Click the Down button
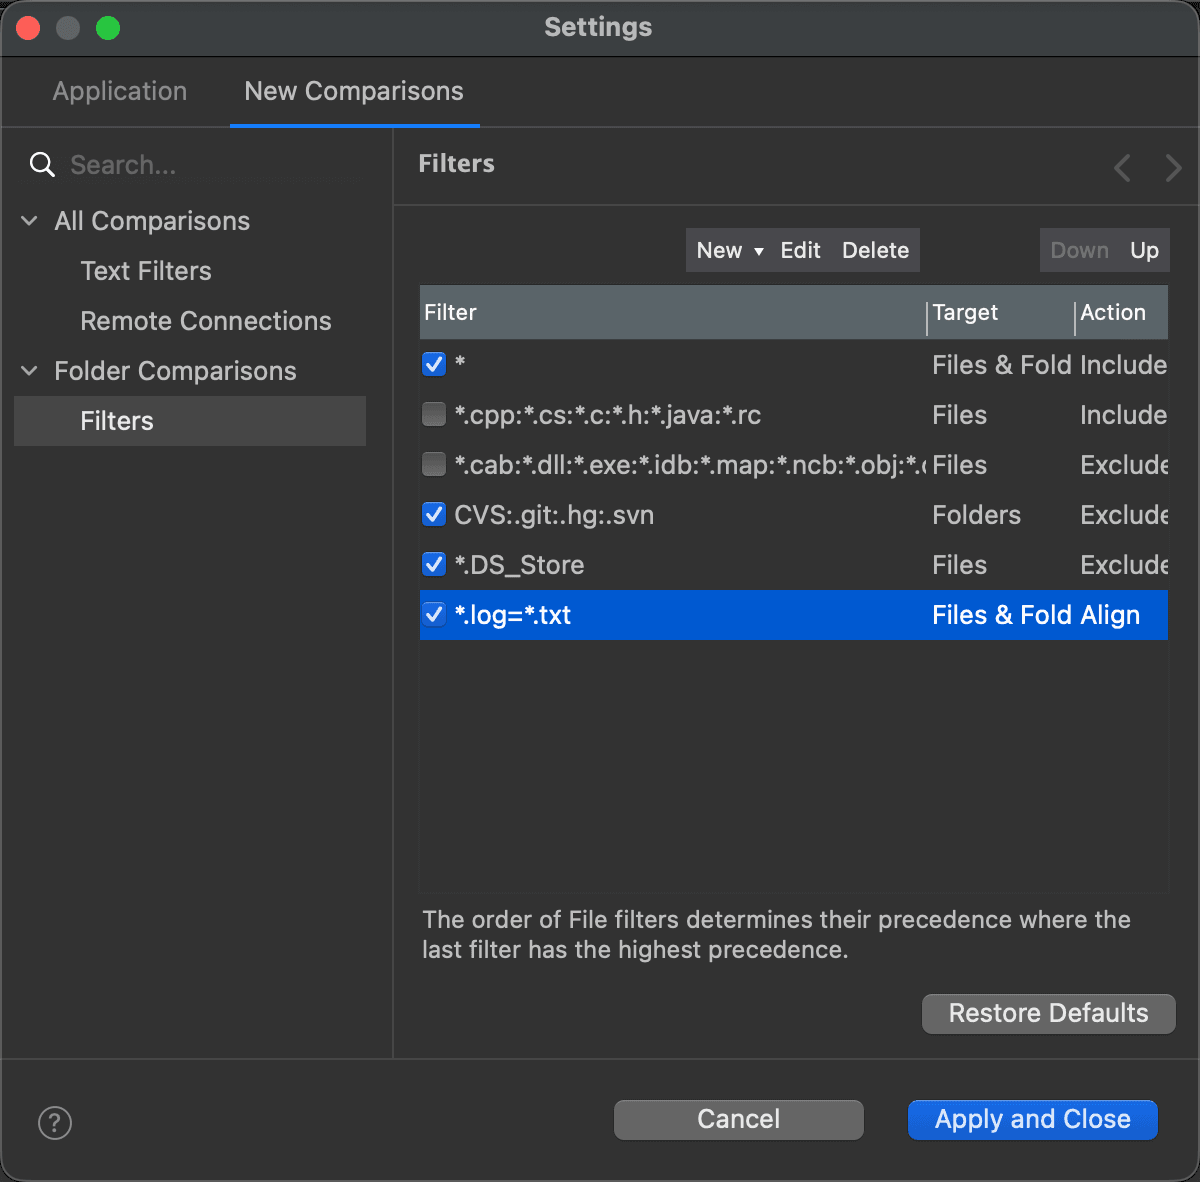The width and height of the screenshot is (1200, 1182). click(x=1080, y=250)
